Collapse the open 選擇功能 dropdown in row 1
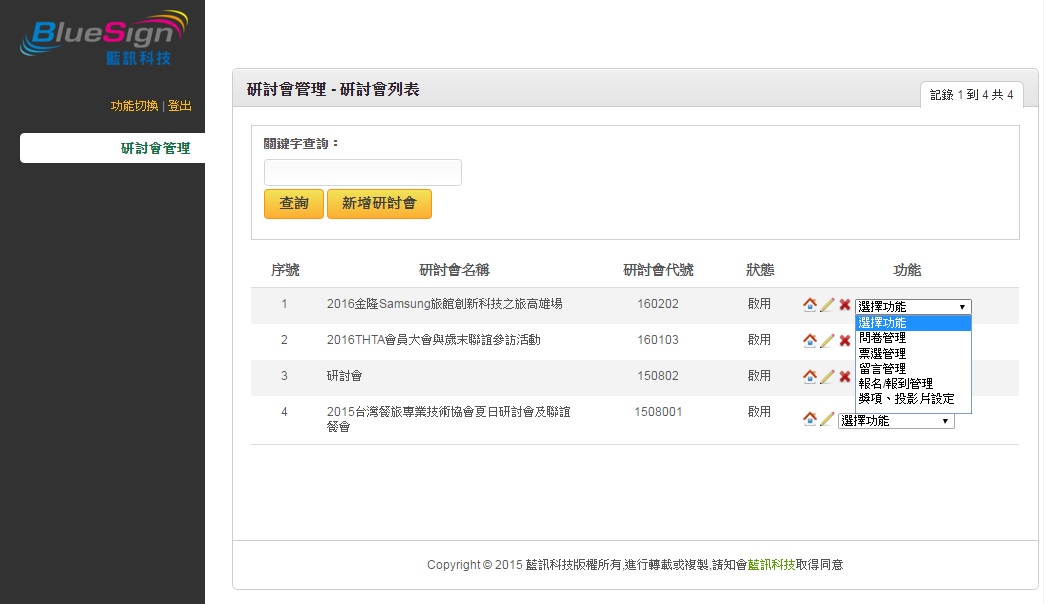Viewport: 1044px width, 604px height. point(913,306)
